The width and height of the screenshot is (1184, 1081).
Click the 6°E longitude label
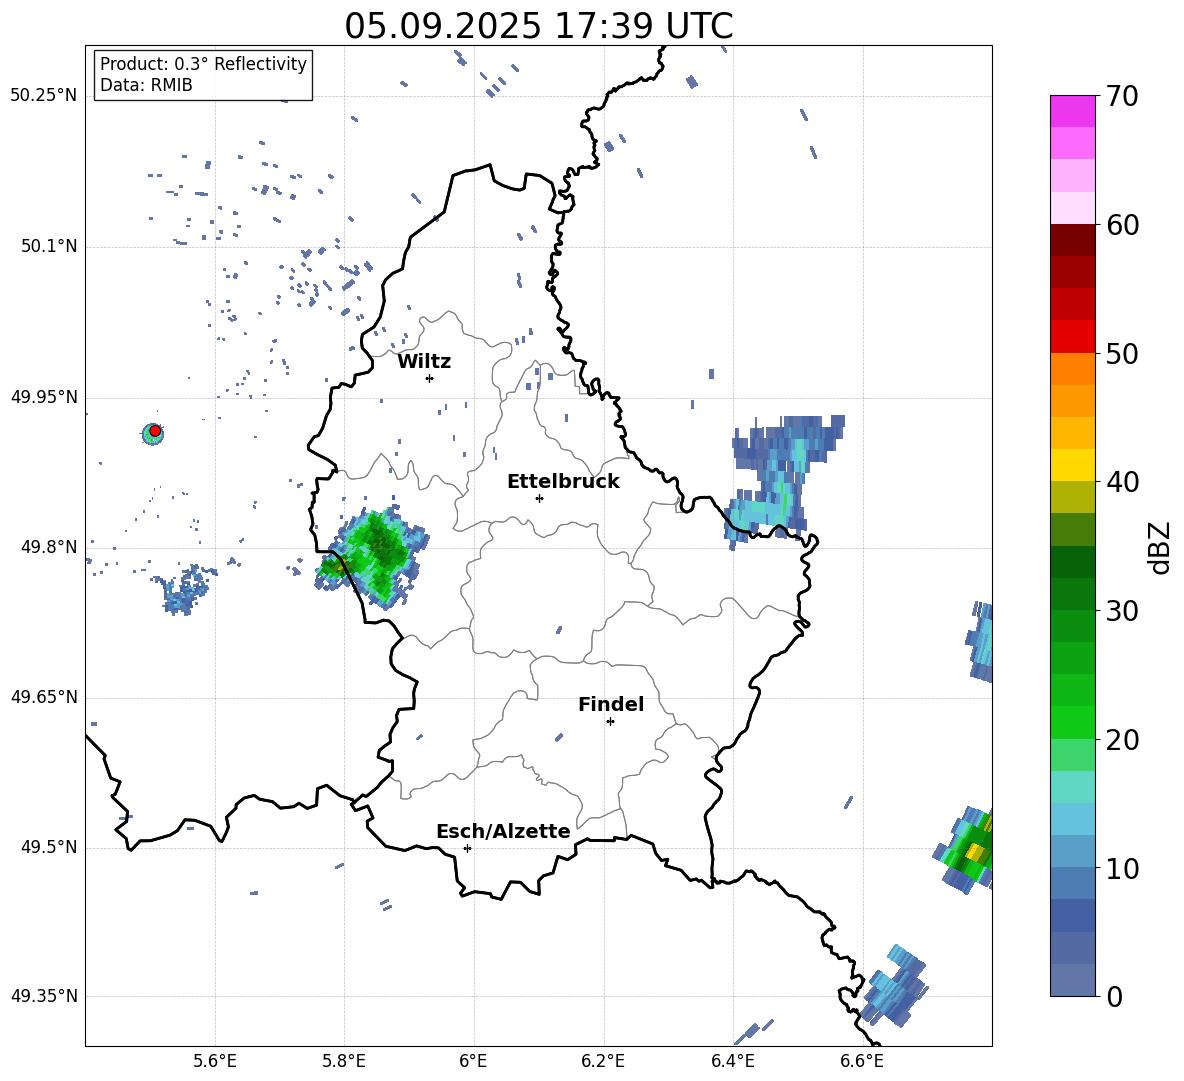pos(473,1061)
